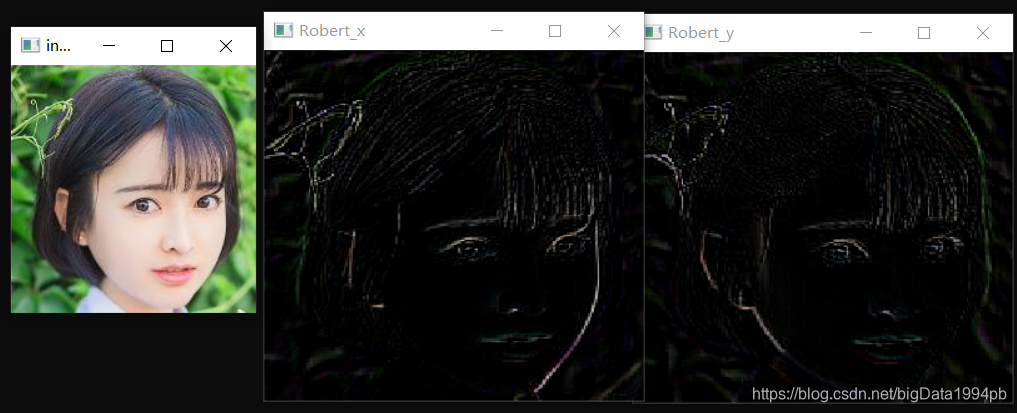Image resolution: width=1017 pixels, height=413 pixels.
Task: Click the Robert_x window app icon
Action: [283, 30]
